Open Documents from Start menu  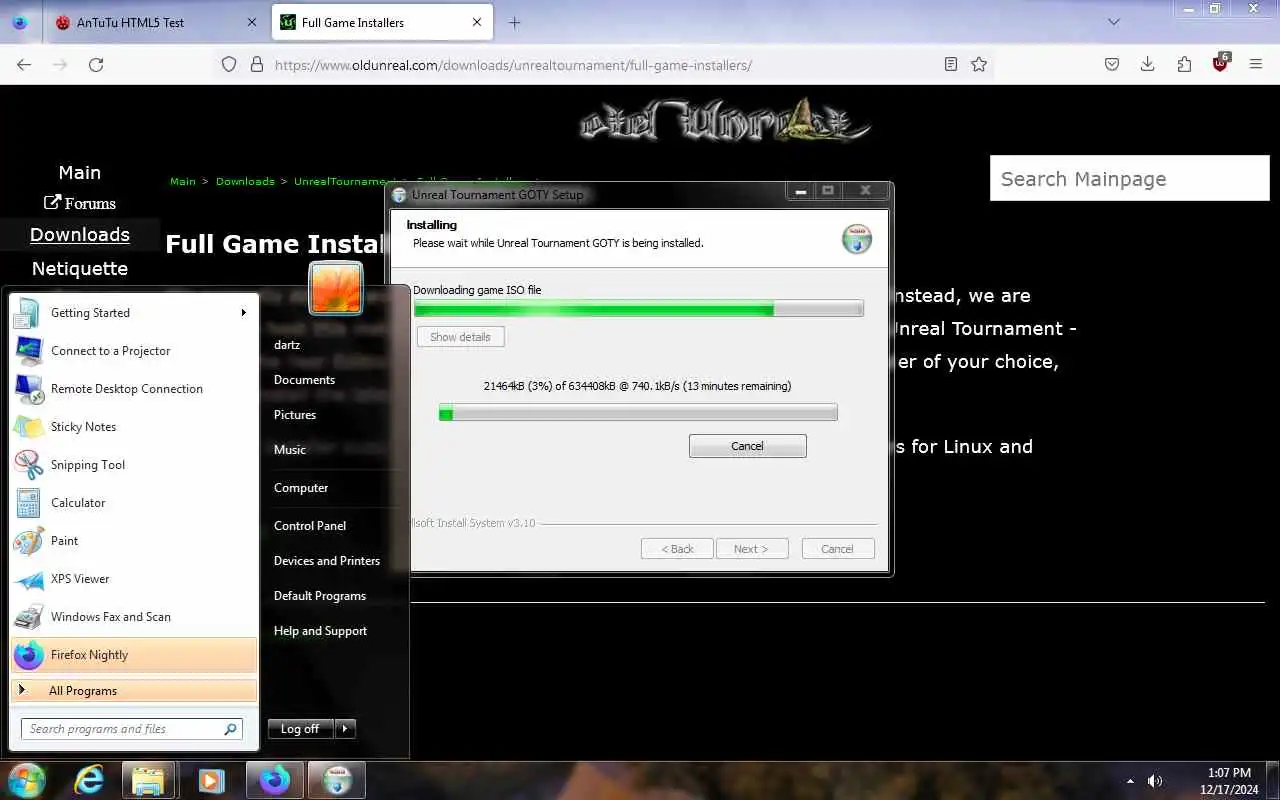tap(304, 380)
